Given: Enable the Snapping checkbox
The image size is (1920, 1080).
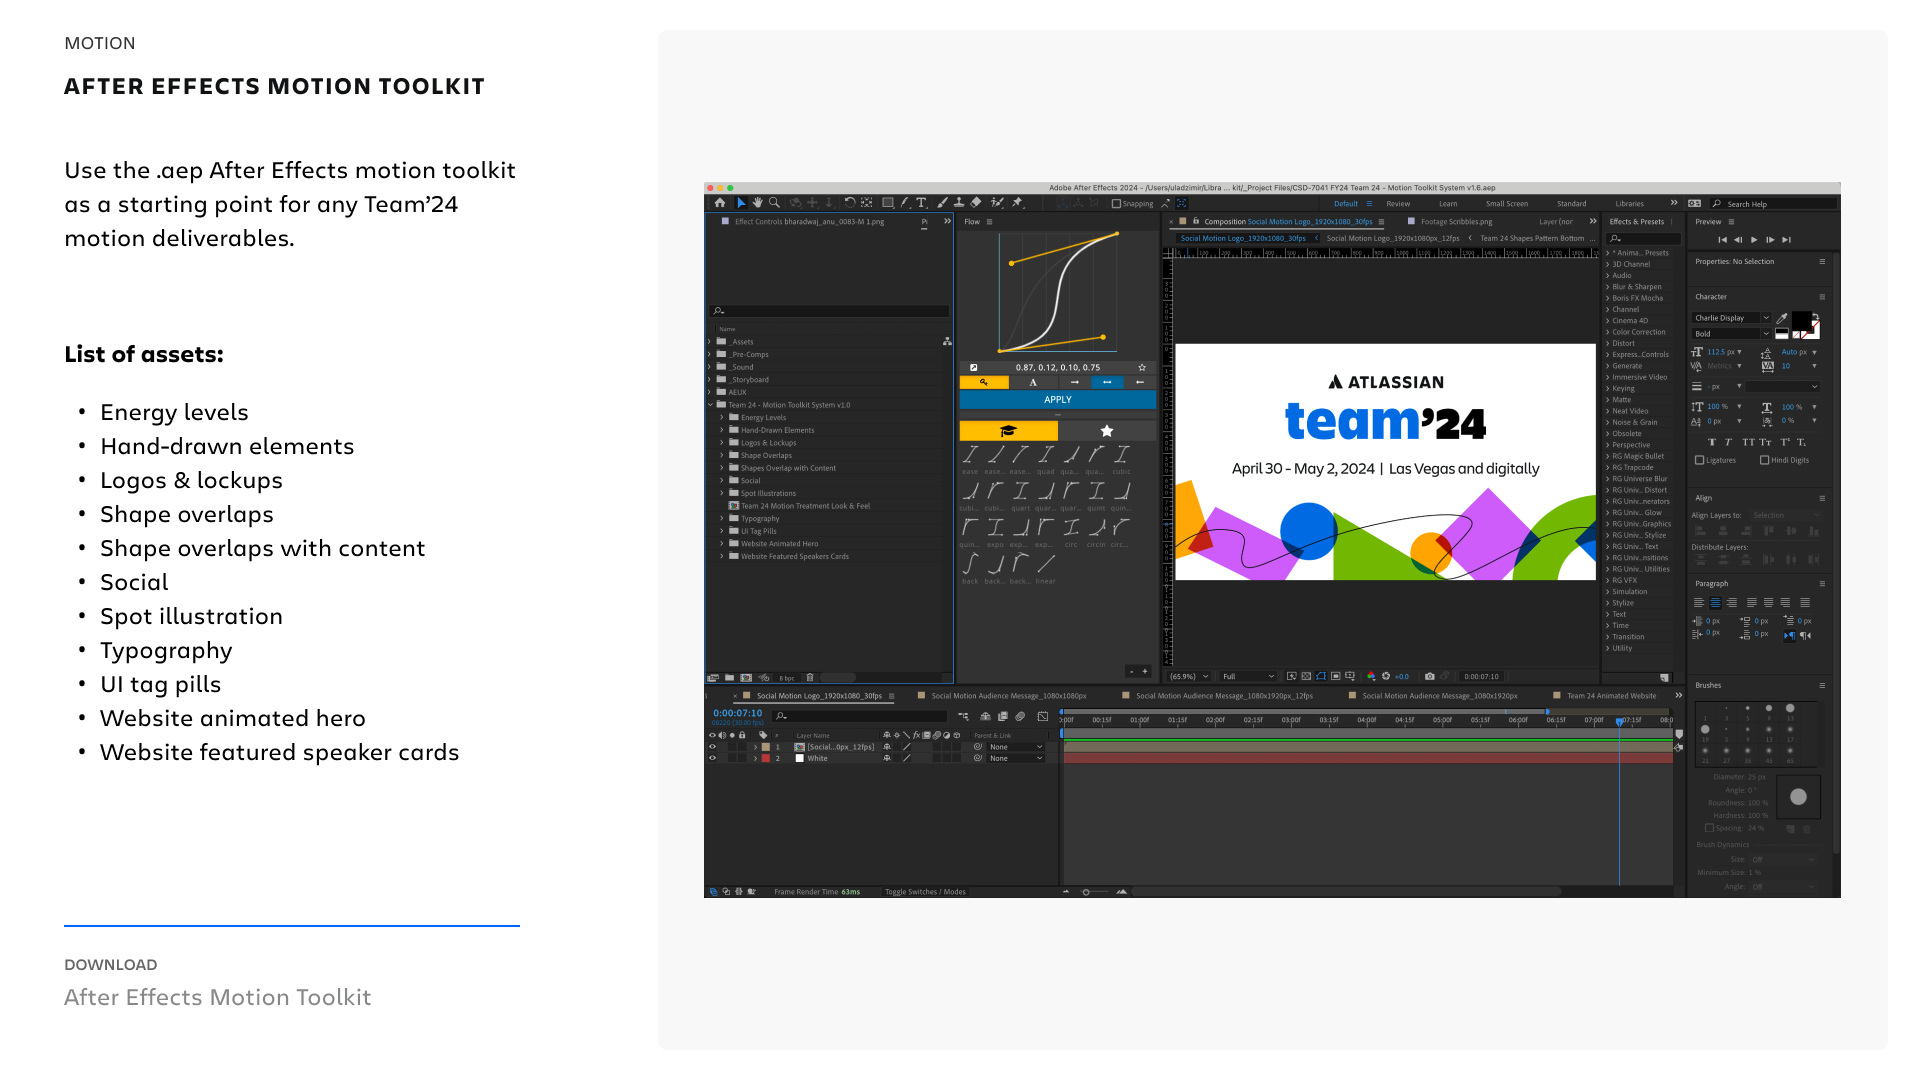Looking at the screenshot, I should click(x=1116, y=204).
